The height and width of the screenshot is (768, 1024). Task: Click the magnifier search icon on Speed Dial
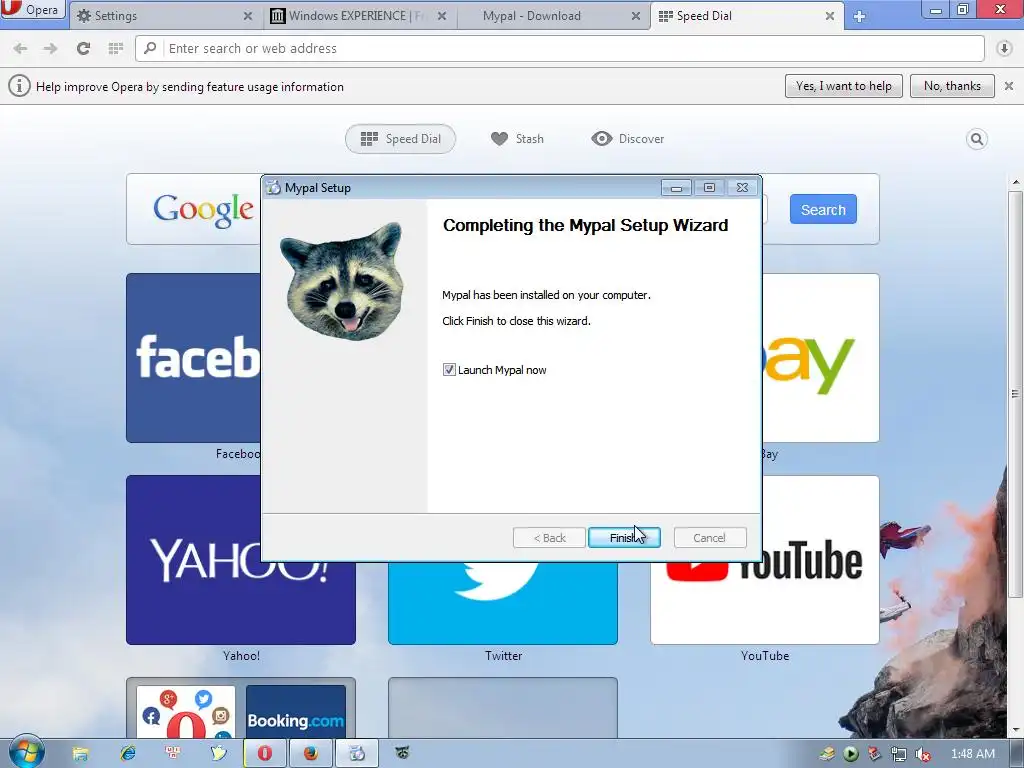point(976,138)
